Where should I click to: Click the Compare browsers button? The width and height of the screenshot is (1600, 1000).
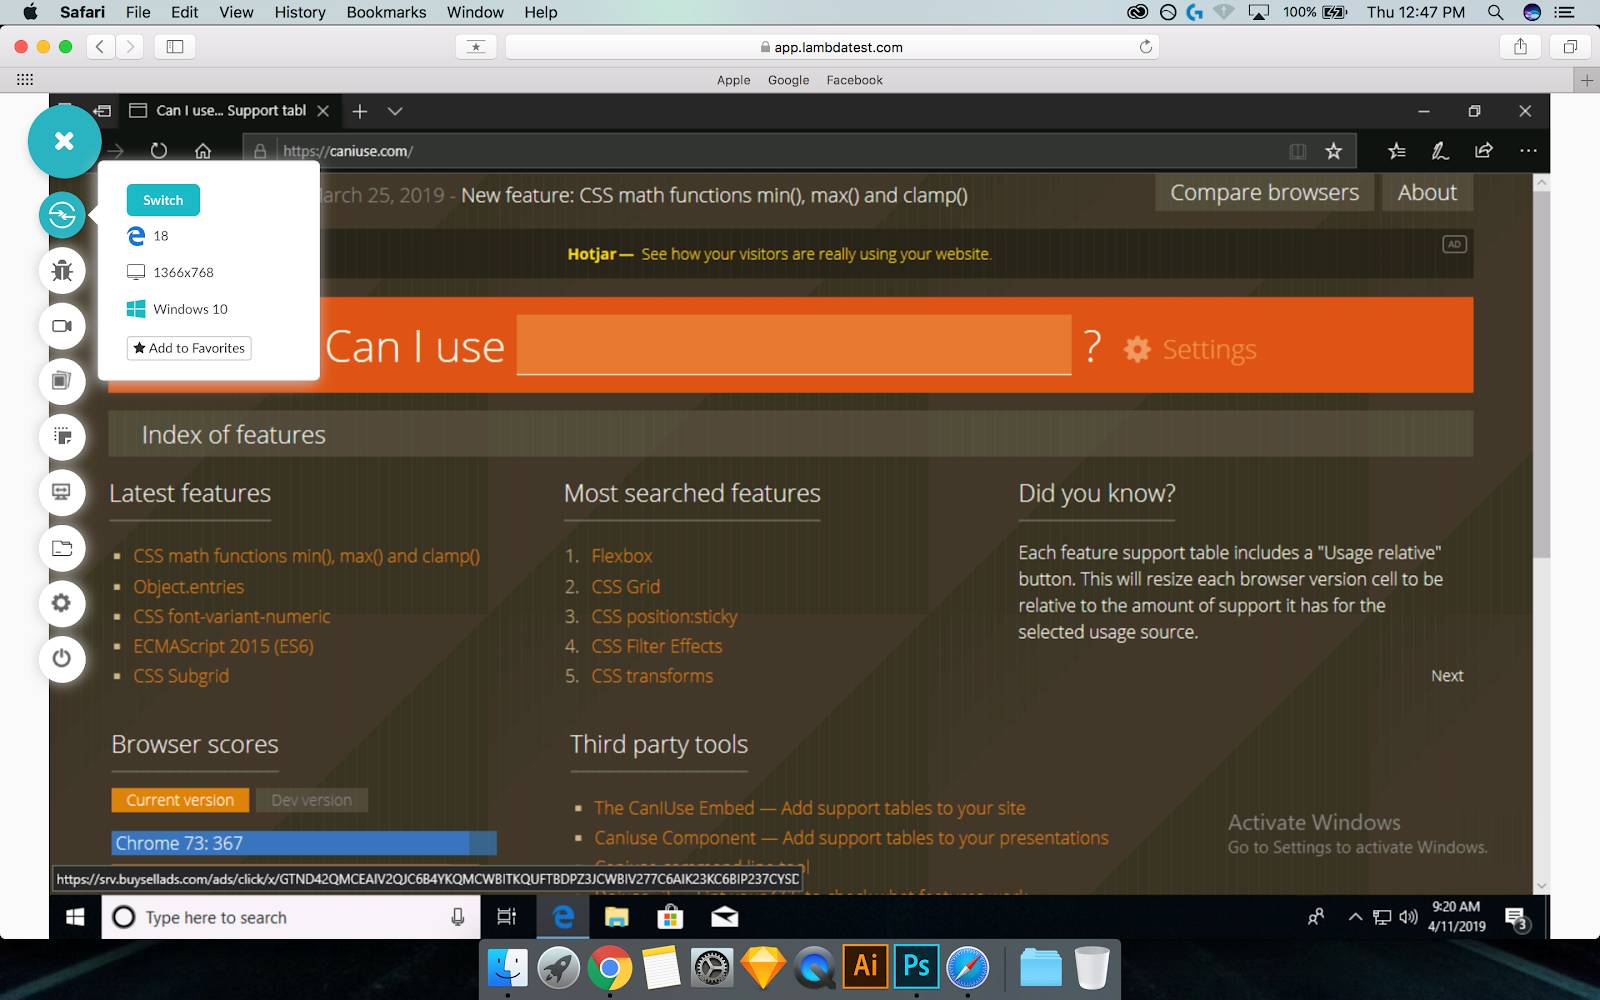coord(1264,192)
